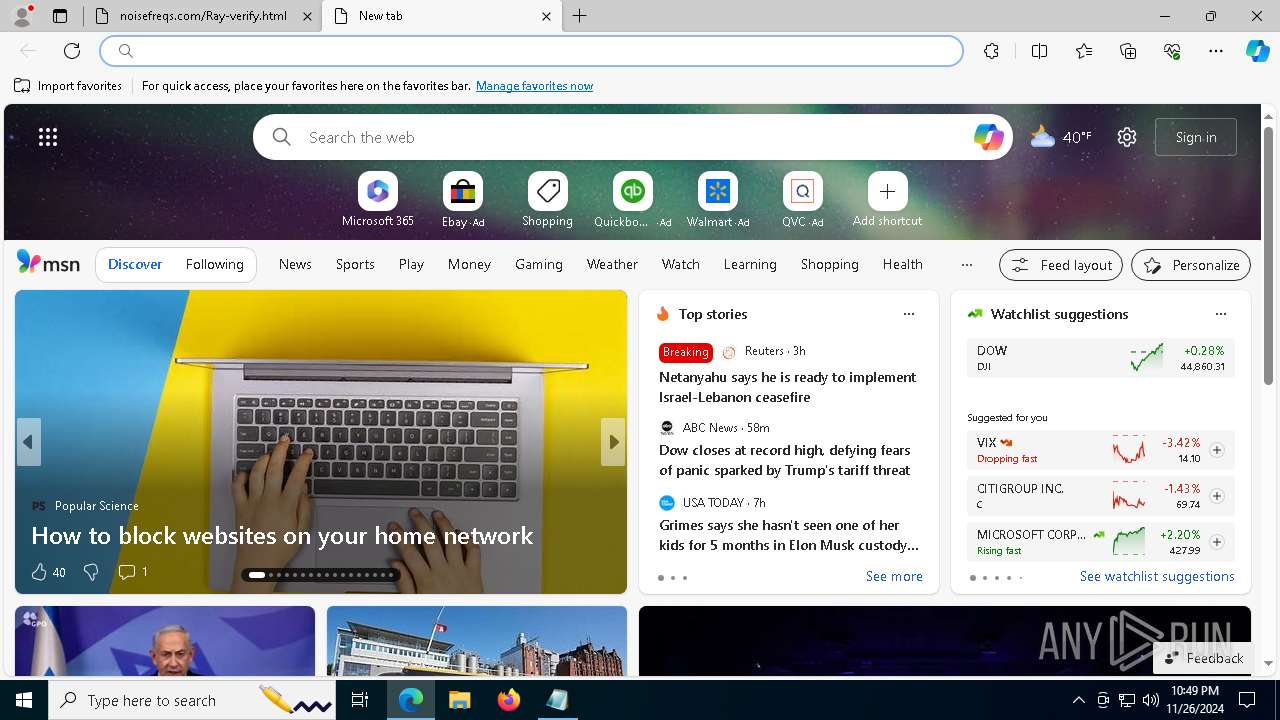
Task: Show next carousel story arrow
Action: [x=613, y=442]
